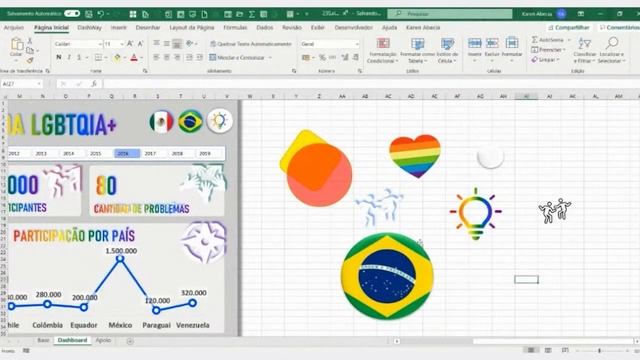Select the large rainbow lightbulb image
Screen dimensions: 640x360
pyautogui.click(x=476, y=214)
